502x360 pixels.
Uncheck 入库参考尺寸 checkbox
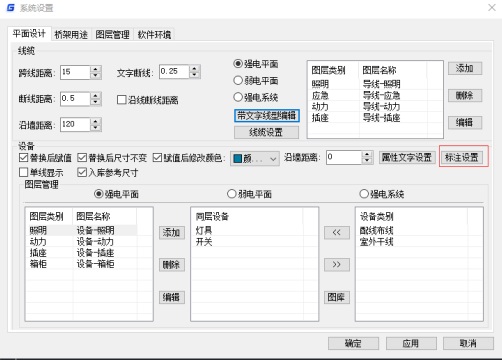pyautogui.click(x=82, y=172)
